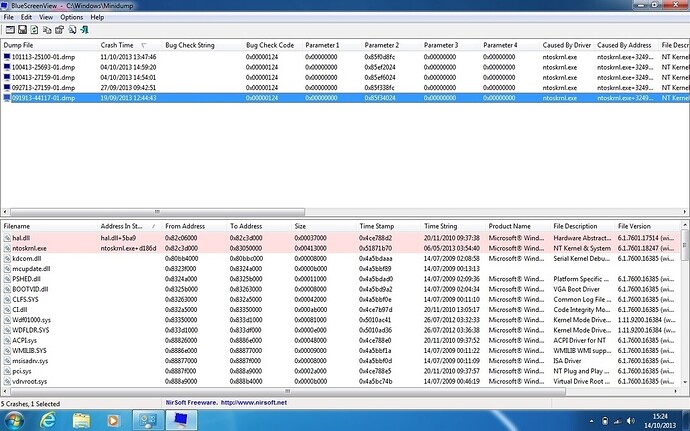
Task: Click the dump icon of 092713-27159-01.dmp
Action: pyautogui.click(x=7, y=87)
